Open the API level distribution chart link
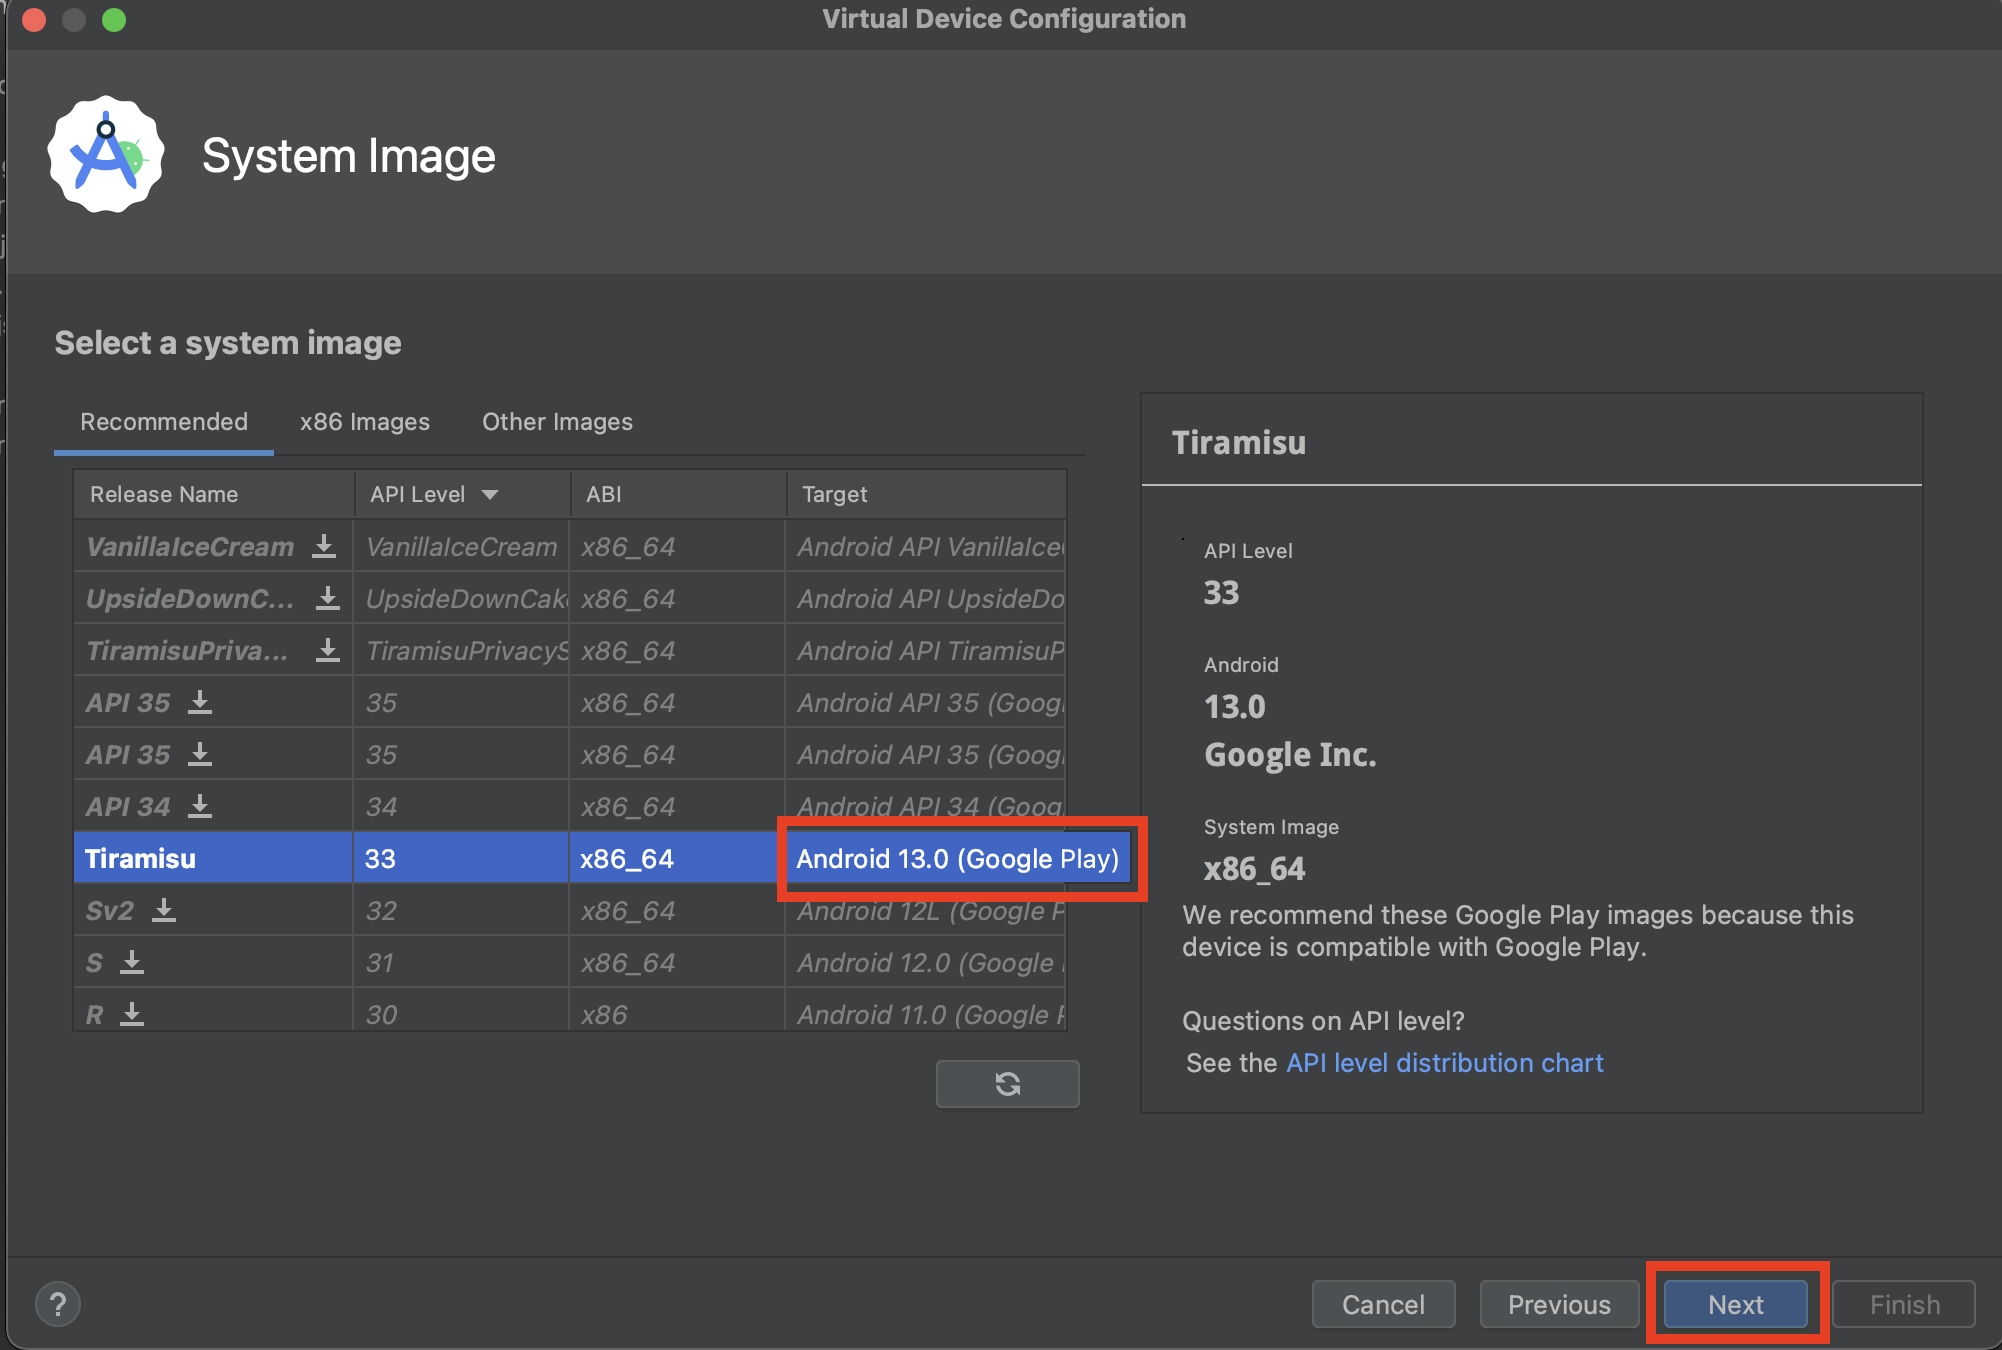Screen dimensions: 2002x1350 tap(1444, 1063)
